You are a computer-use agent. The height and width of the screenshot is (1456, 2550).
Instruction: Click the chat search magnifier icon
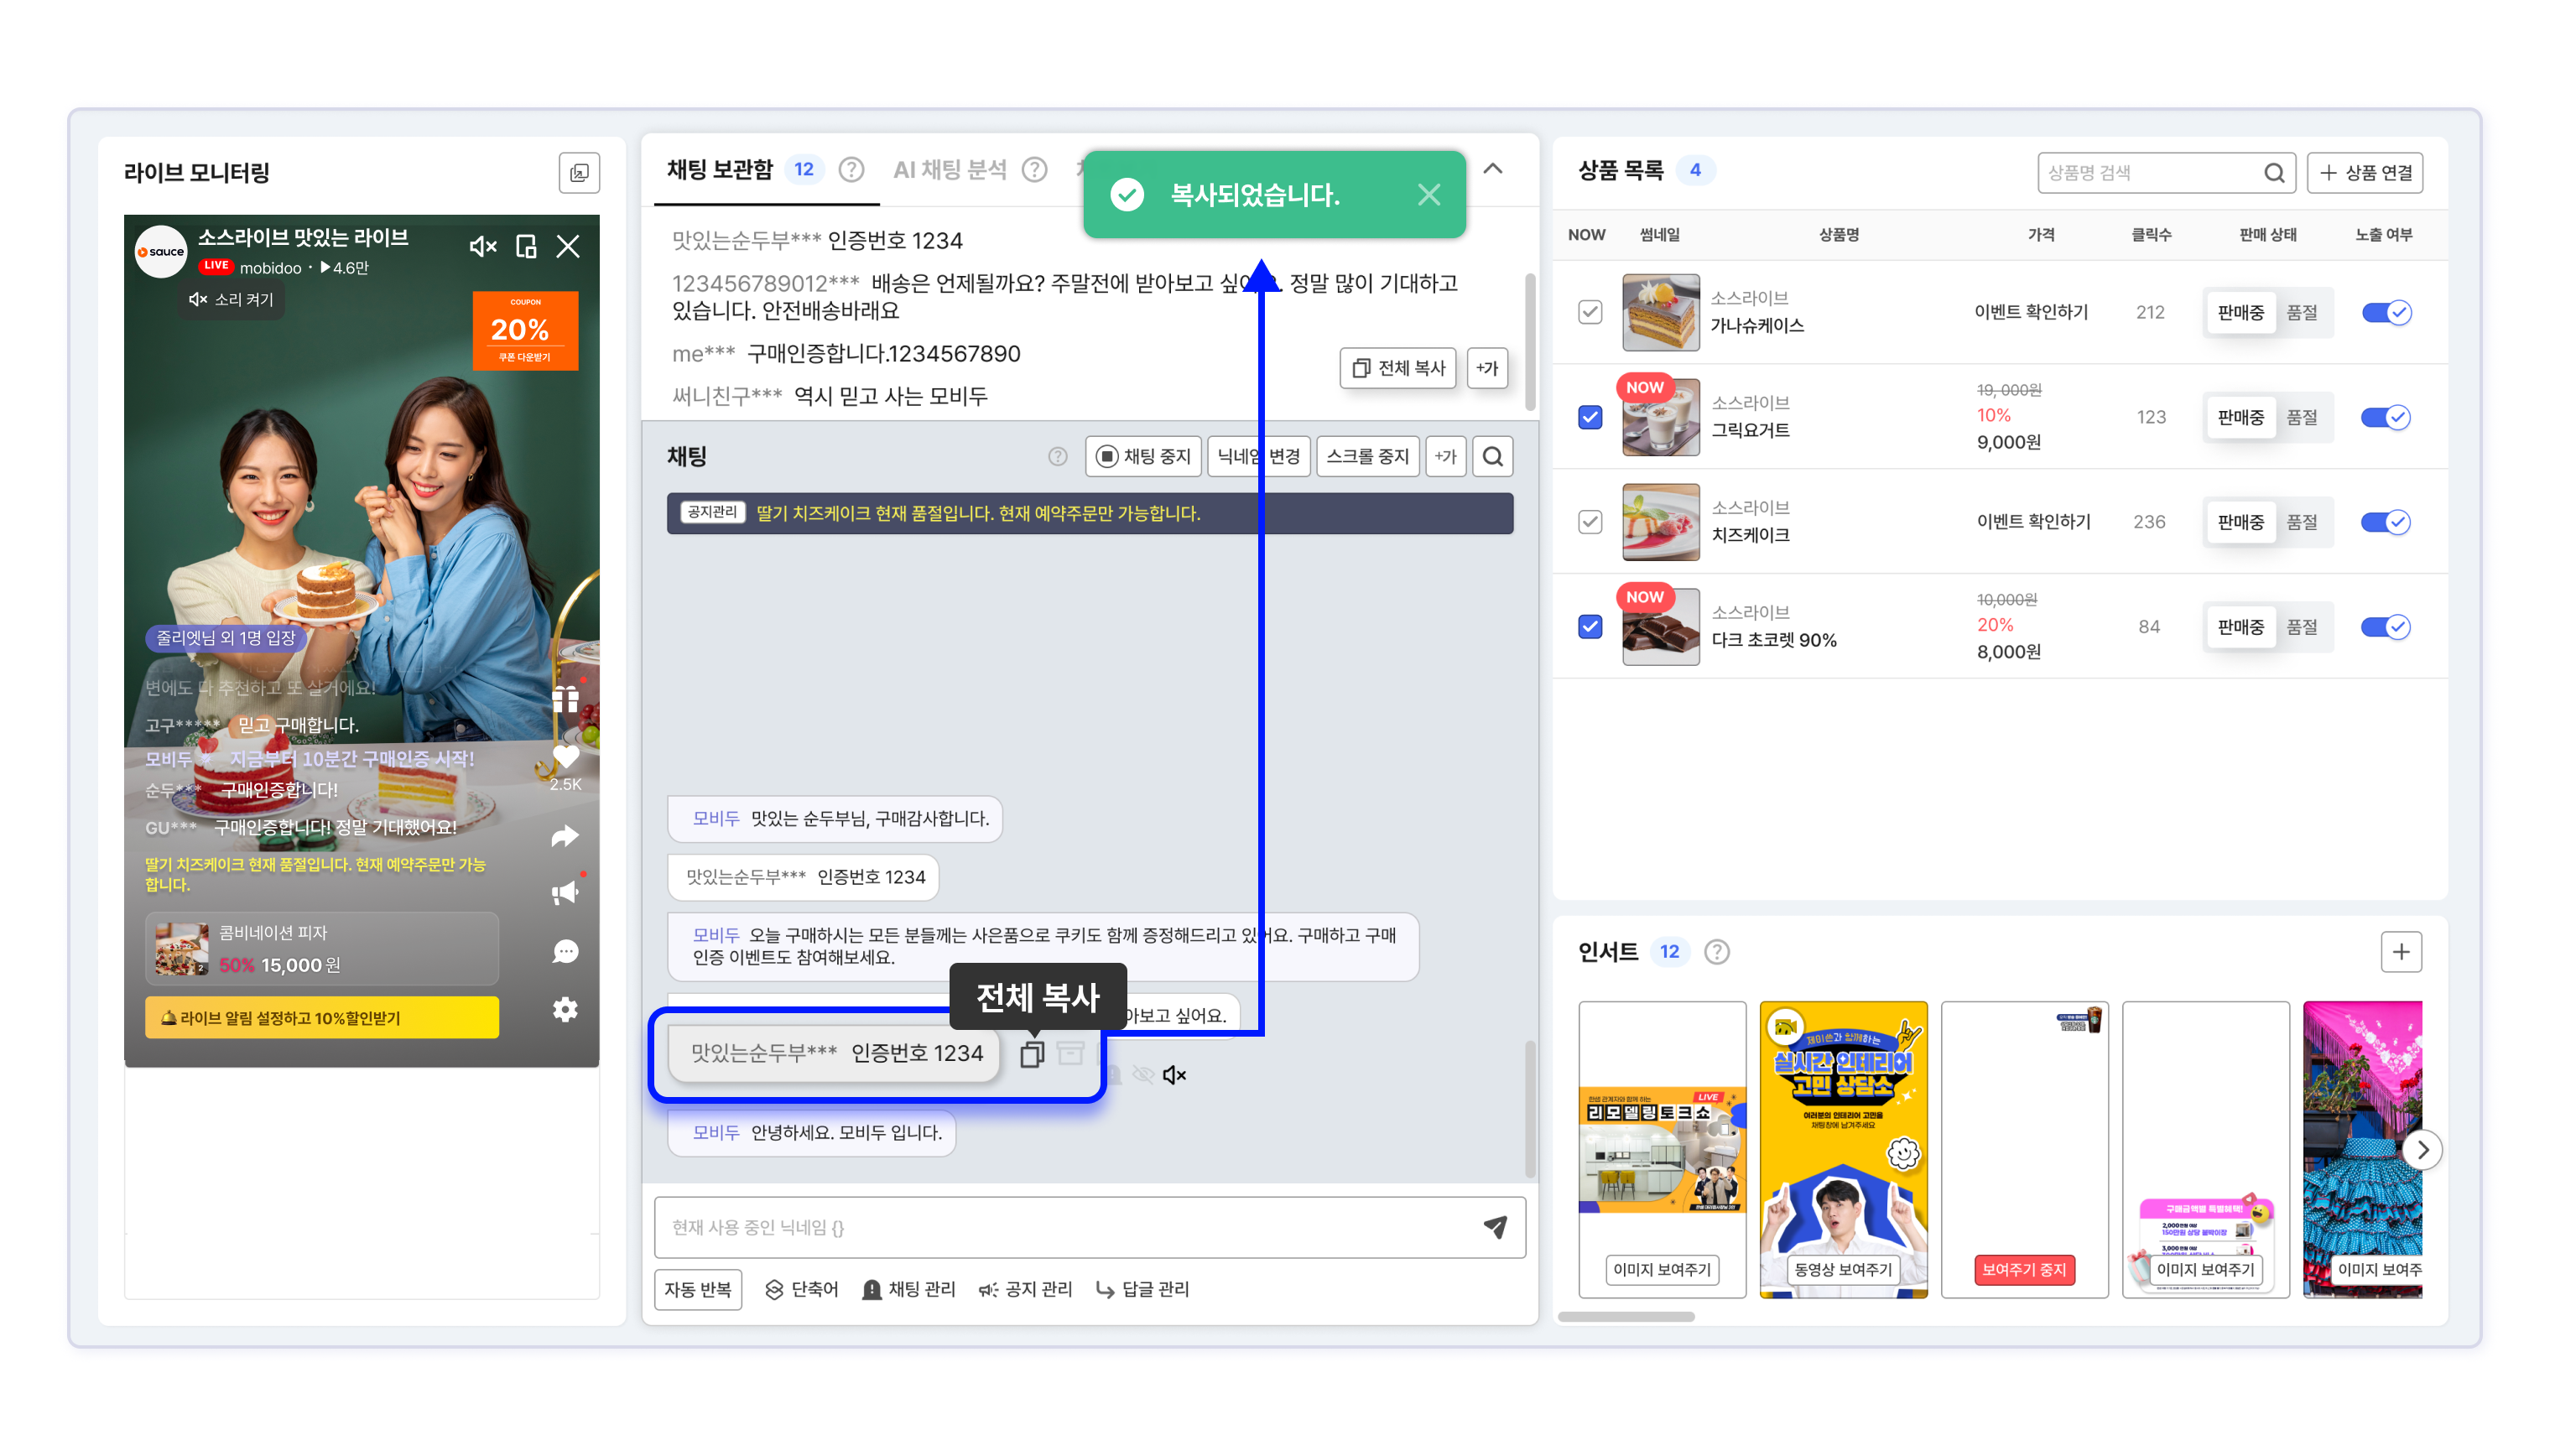[1492, 457]
